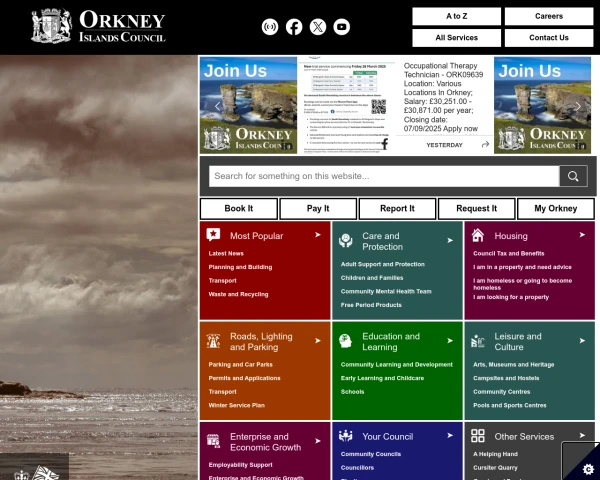Click the Enterprise and Economic Growth shop icon
600x480 pixels.
tap(213, 441)
